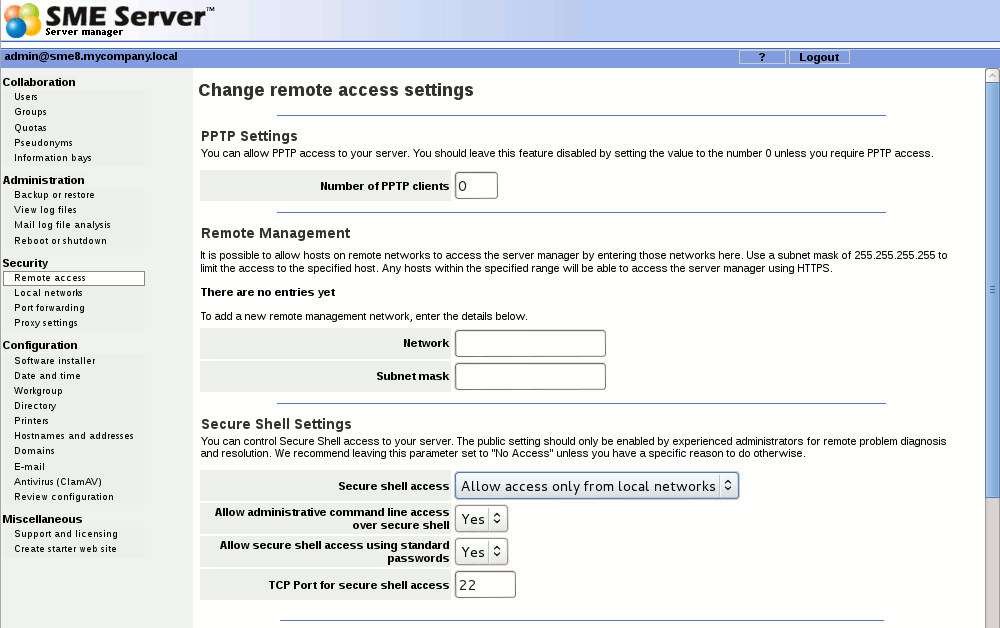Click 'There are no entries yet' text
The height and width of the screenshot is (628, 1000).
click(x=268, y=293)
